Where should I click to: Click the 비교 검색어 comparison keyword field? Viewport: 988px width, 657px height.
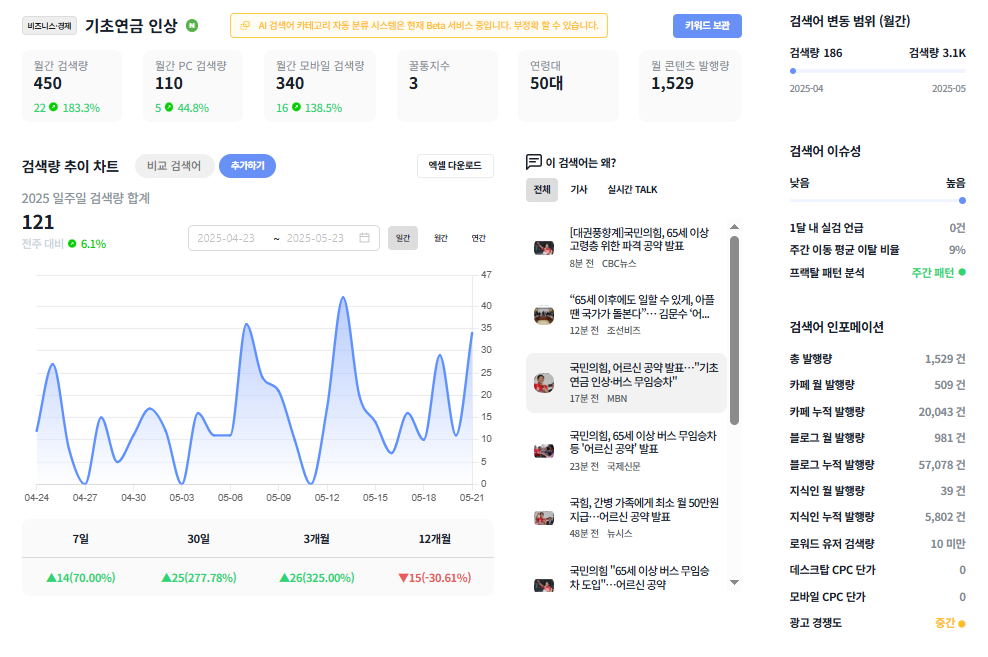coord(174,166)
